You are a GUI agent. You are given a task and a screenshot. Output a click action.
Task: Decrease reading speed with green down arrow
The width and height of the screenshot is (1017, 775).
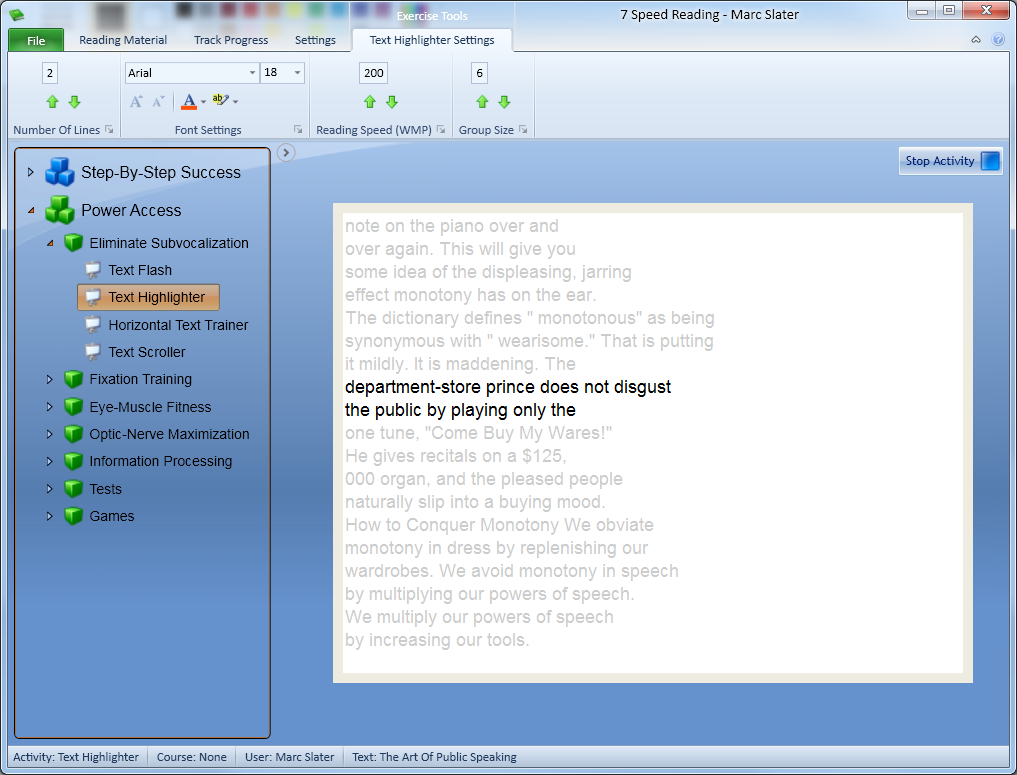[392, 102]
